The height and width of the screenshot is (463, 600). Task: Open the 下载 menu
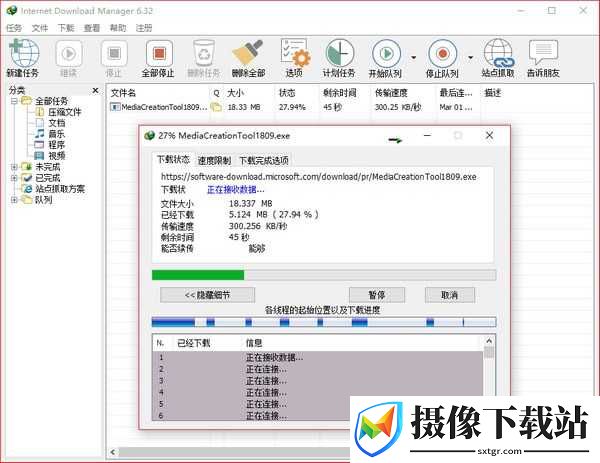(66, 28)
